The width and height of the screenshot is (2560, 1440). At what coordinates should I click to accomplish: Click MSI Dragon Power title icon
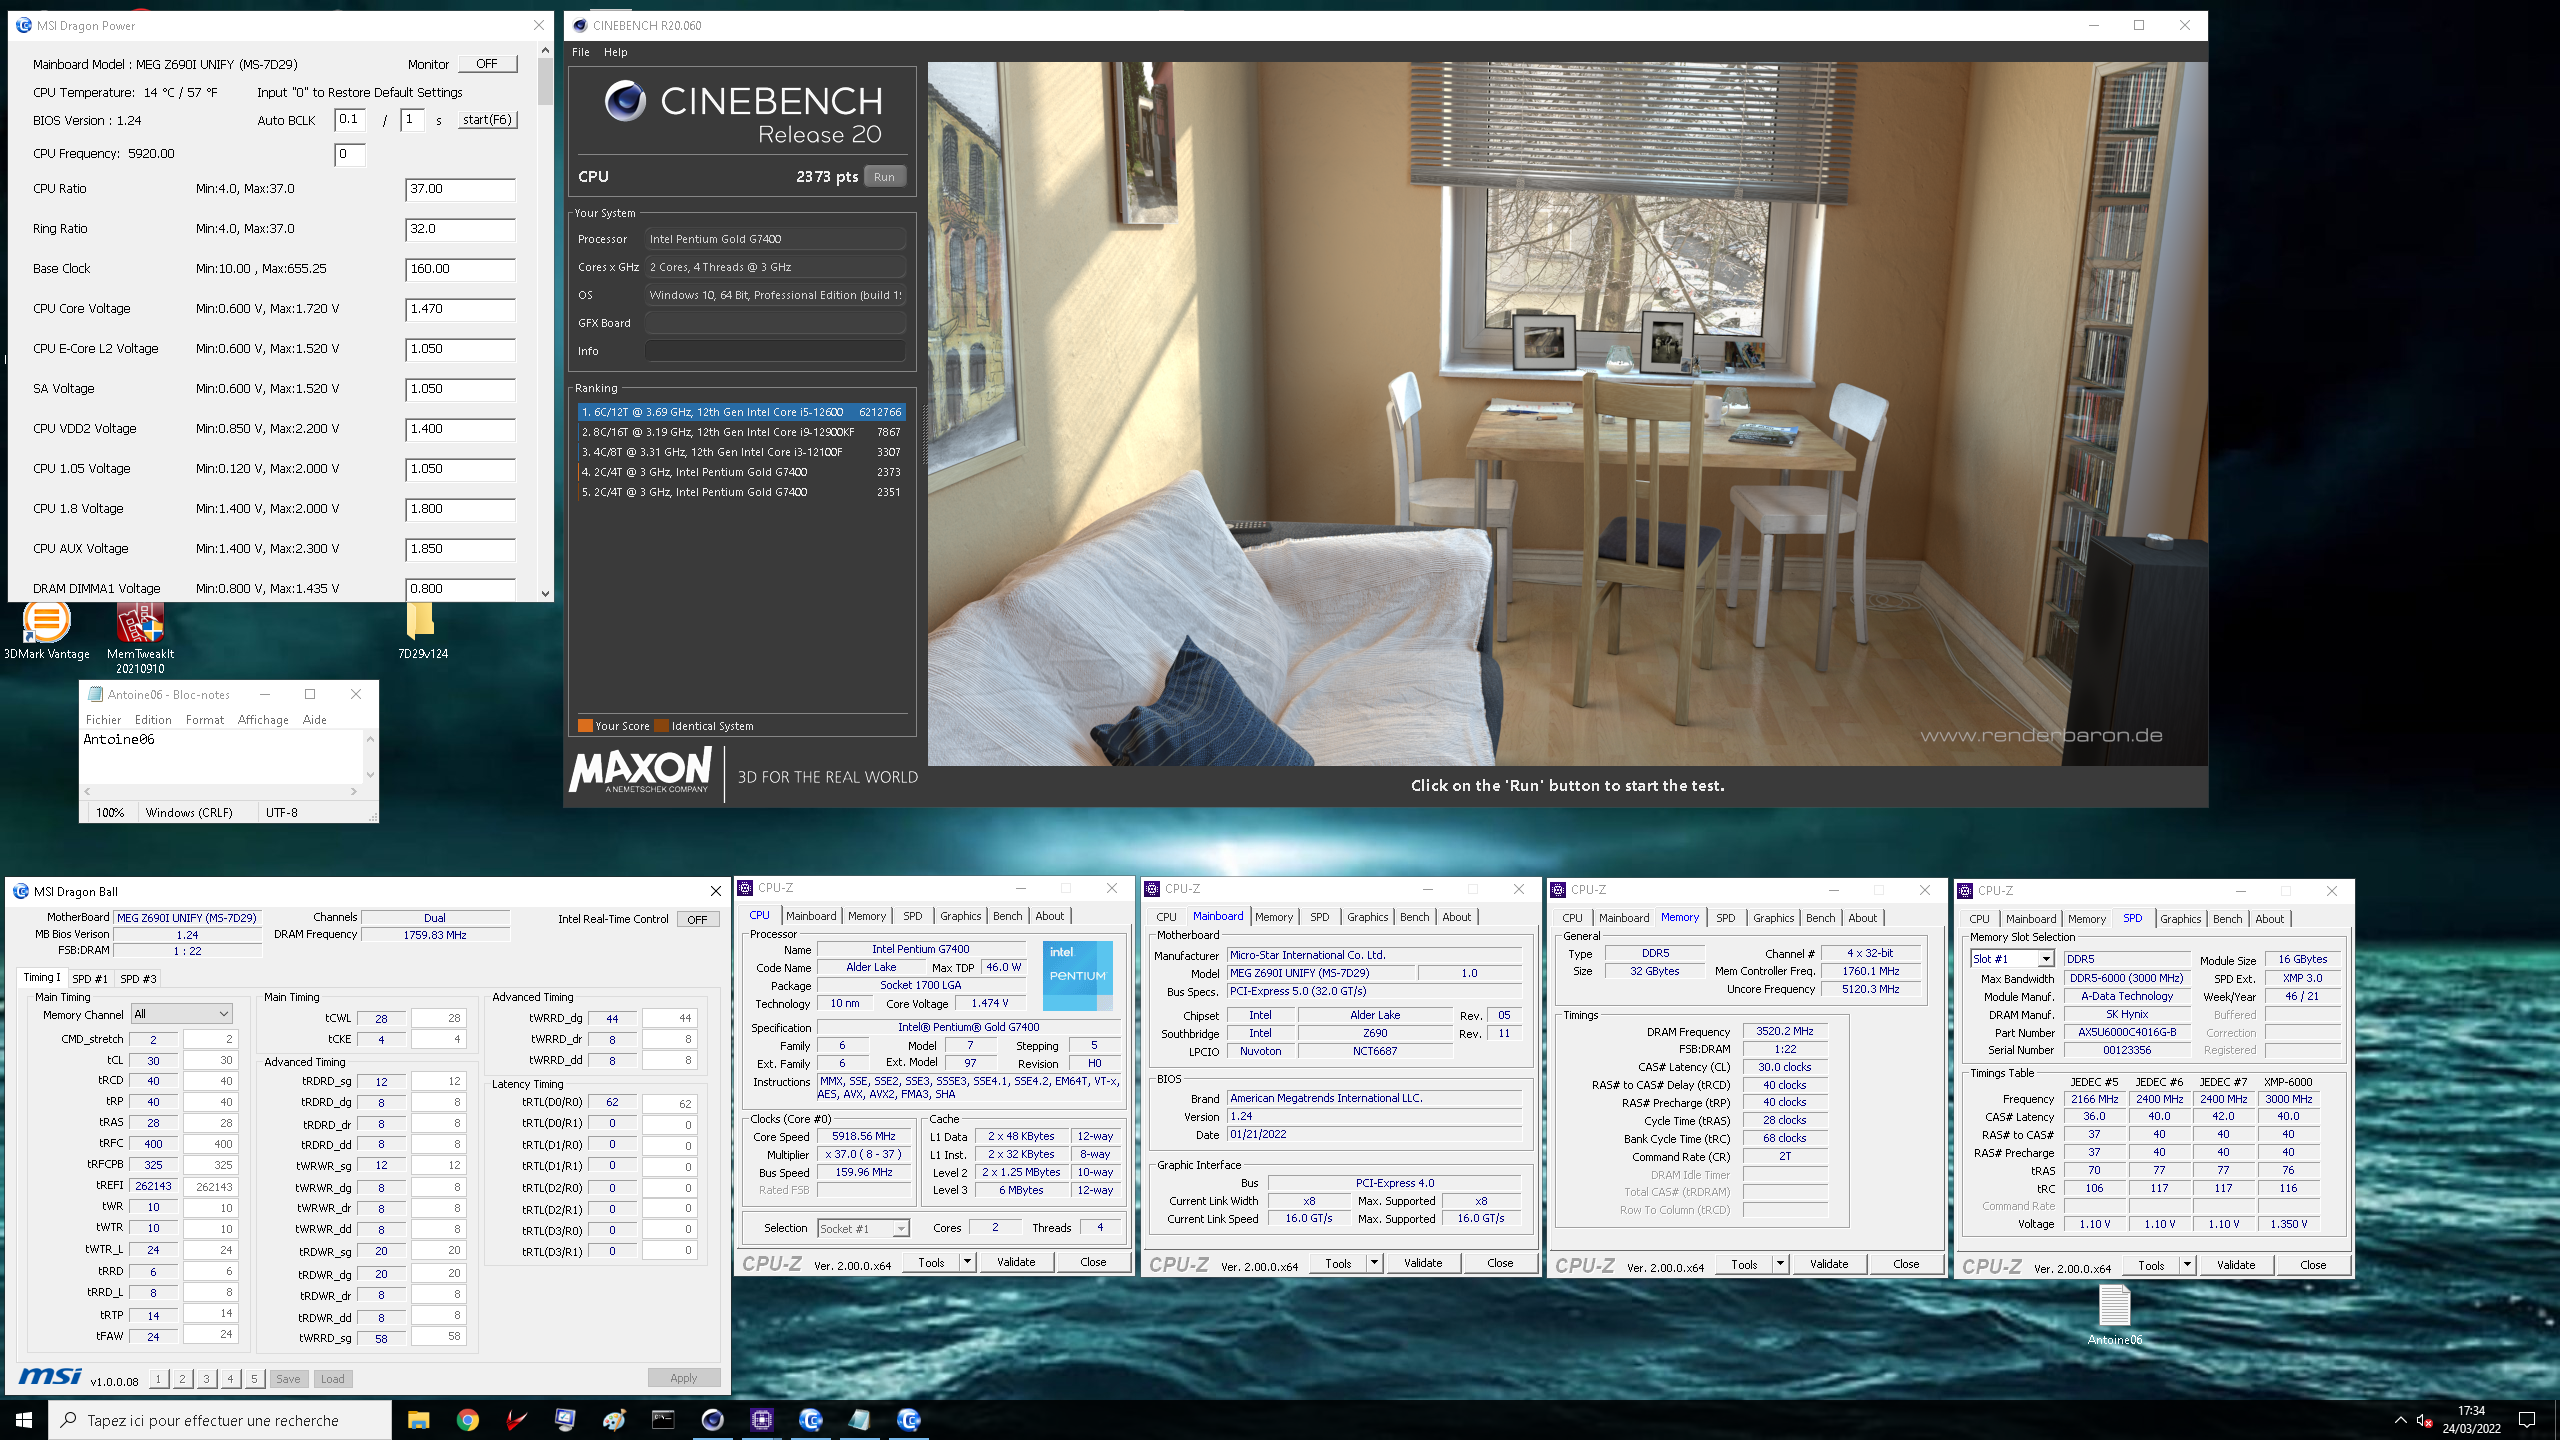pyautogui.click(x=23, y=25)
